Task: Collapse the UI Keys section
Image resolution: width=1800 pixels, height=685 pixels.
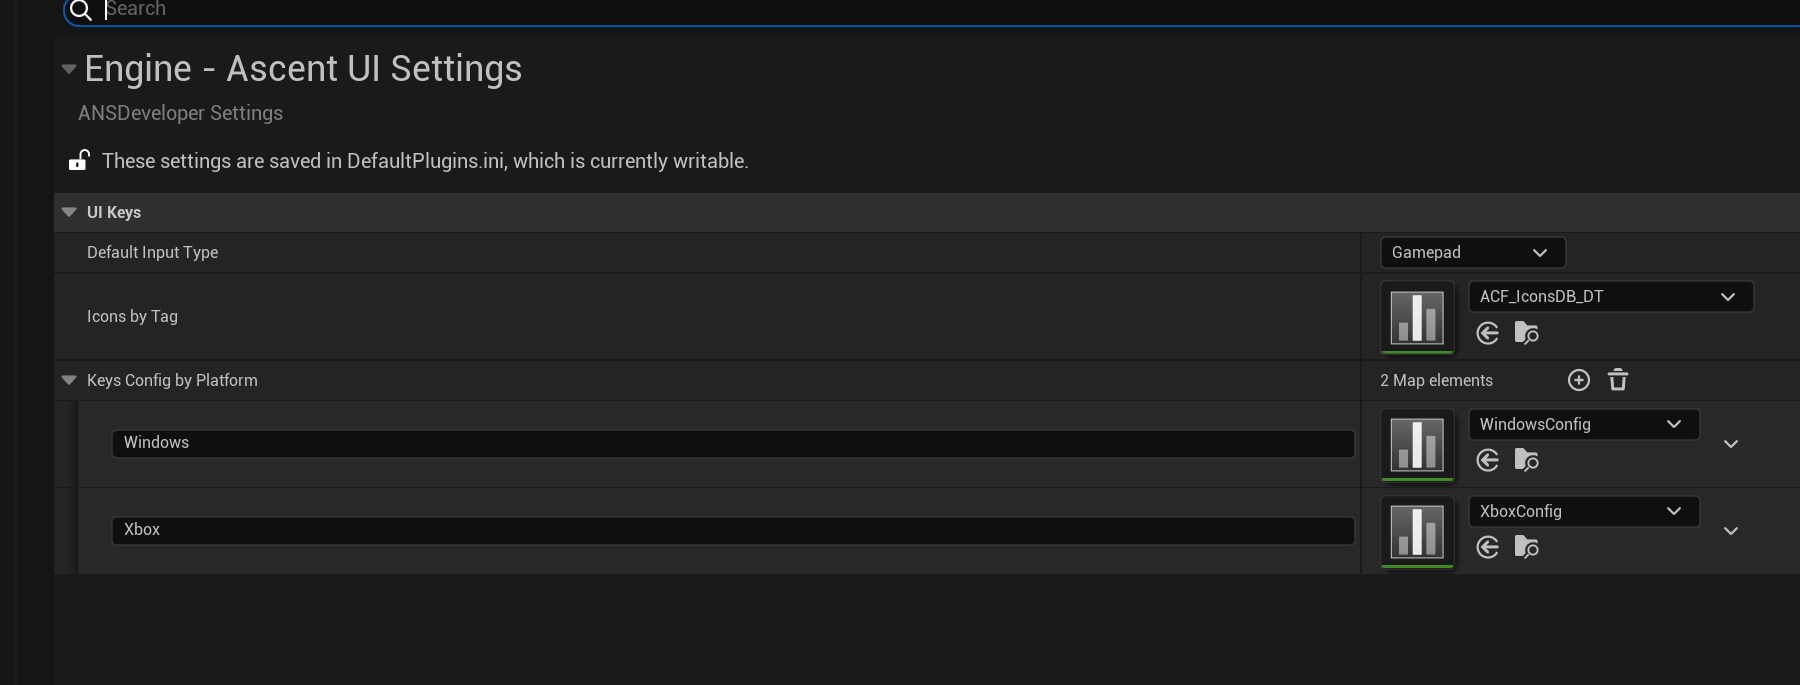Action: coord(68,211)
